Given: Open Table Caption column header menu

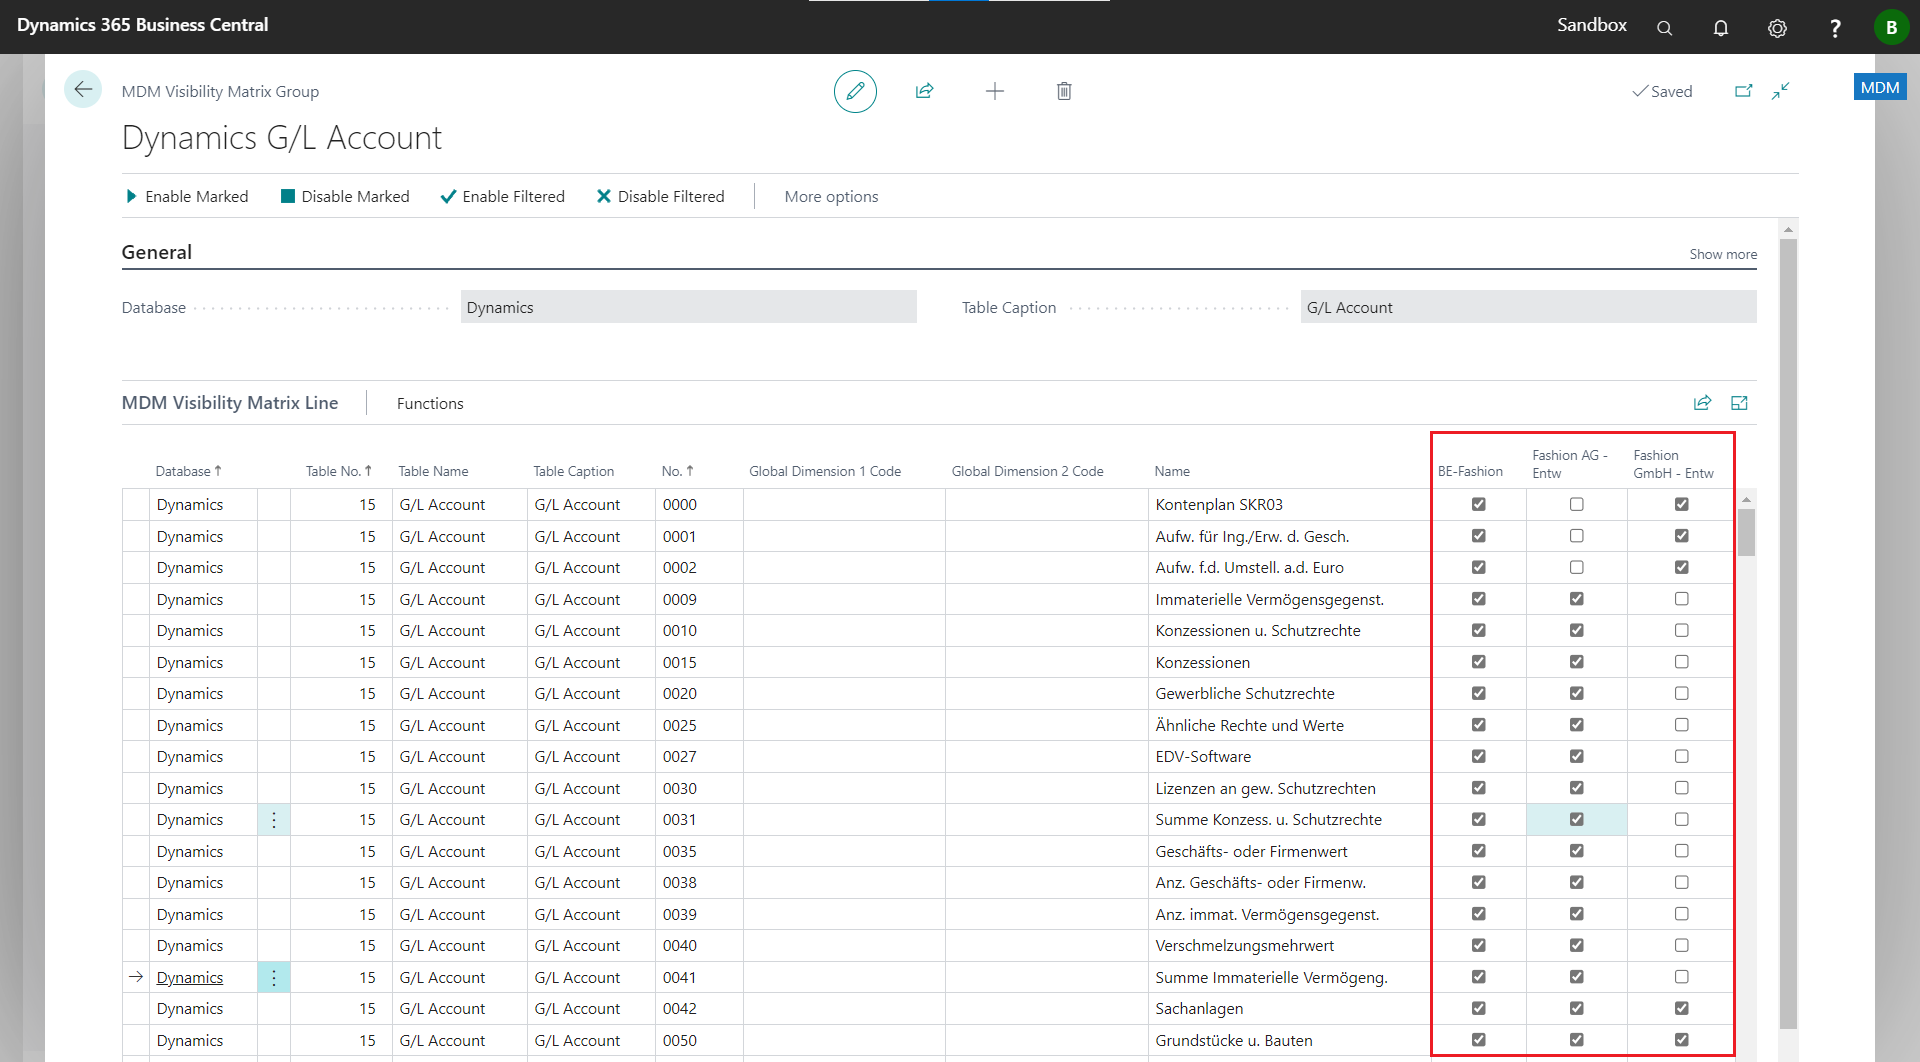Looking at the screenshot, I should pos(573,471).
